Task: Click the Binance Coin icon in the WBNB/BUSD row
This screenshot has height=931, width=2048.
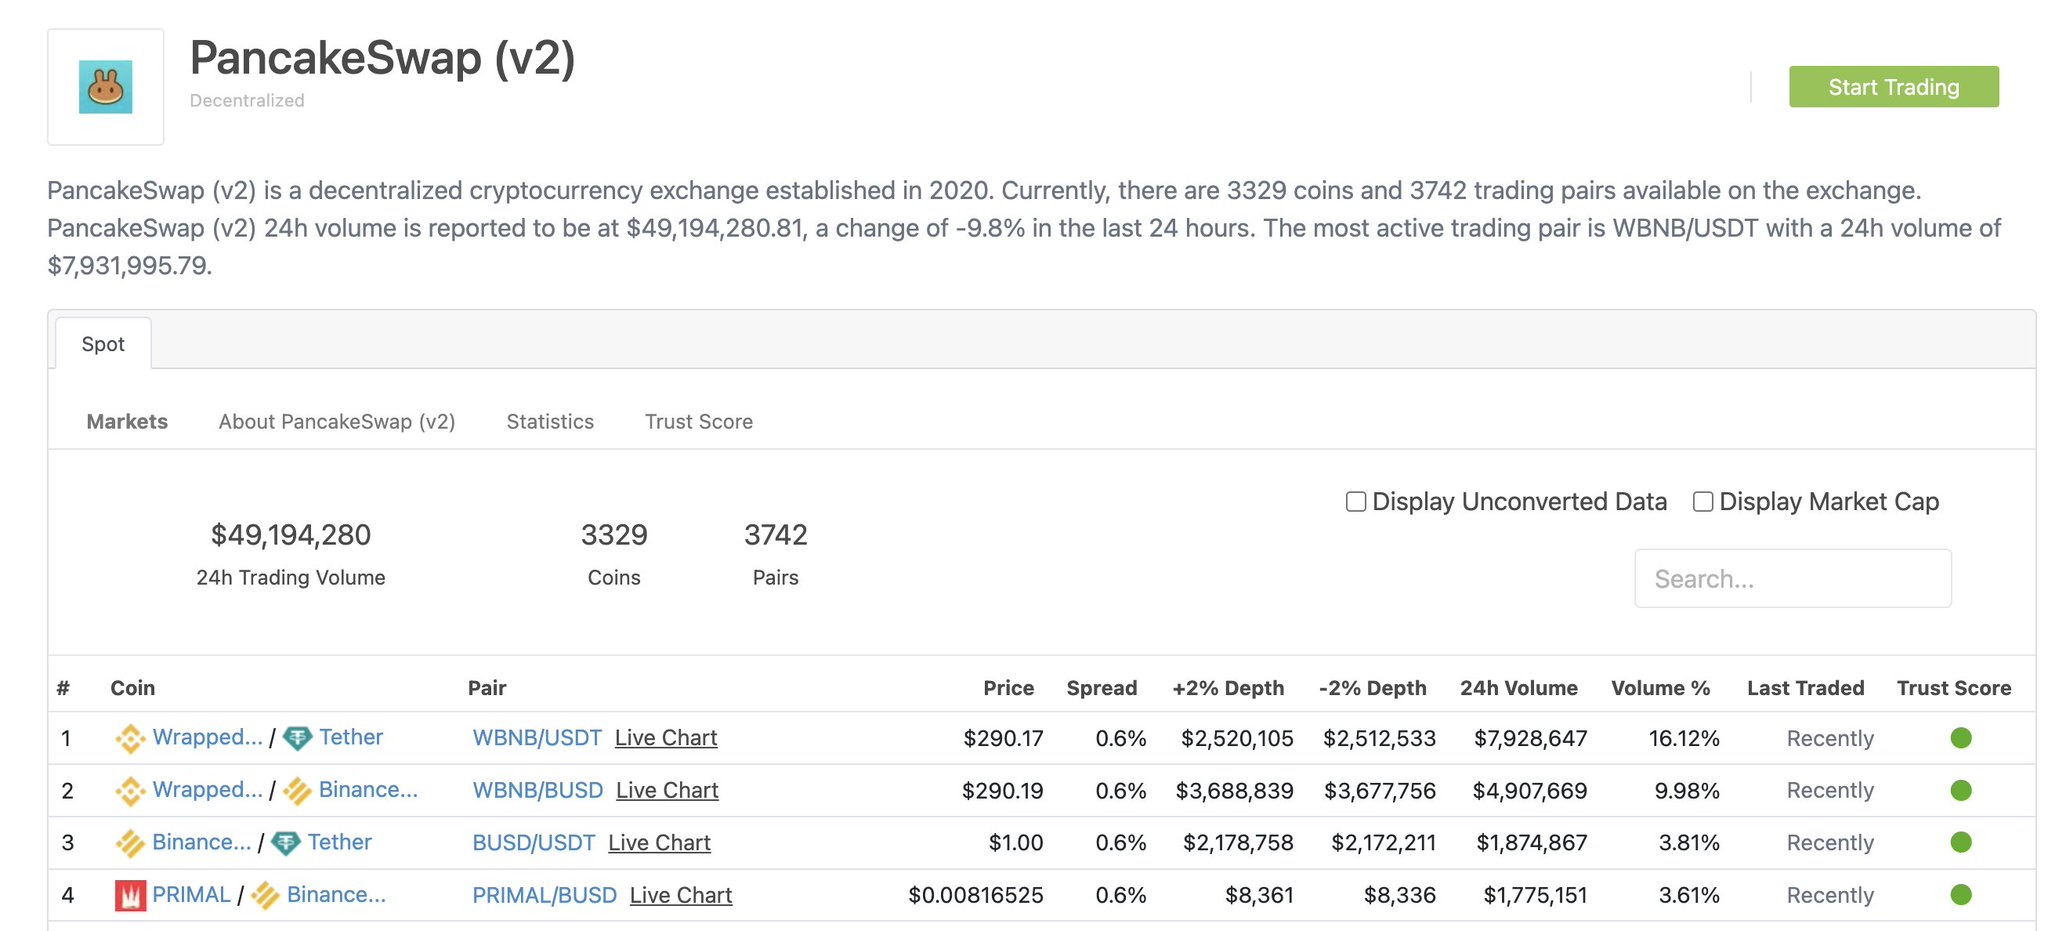Action: pos(297,790)
